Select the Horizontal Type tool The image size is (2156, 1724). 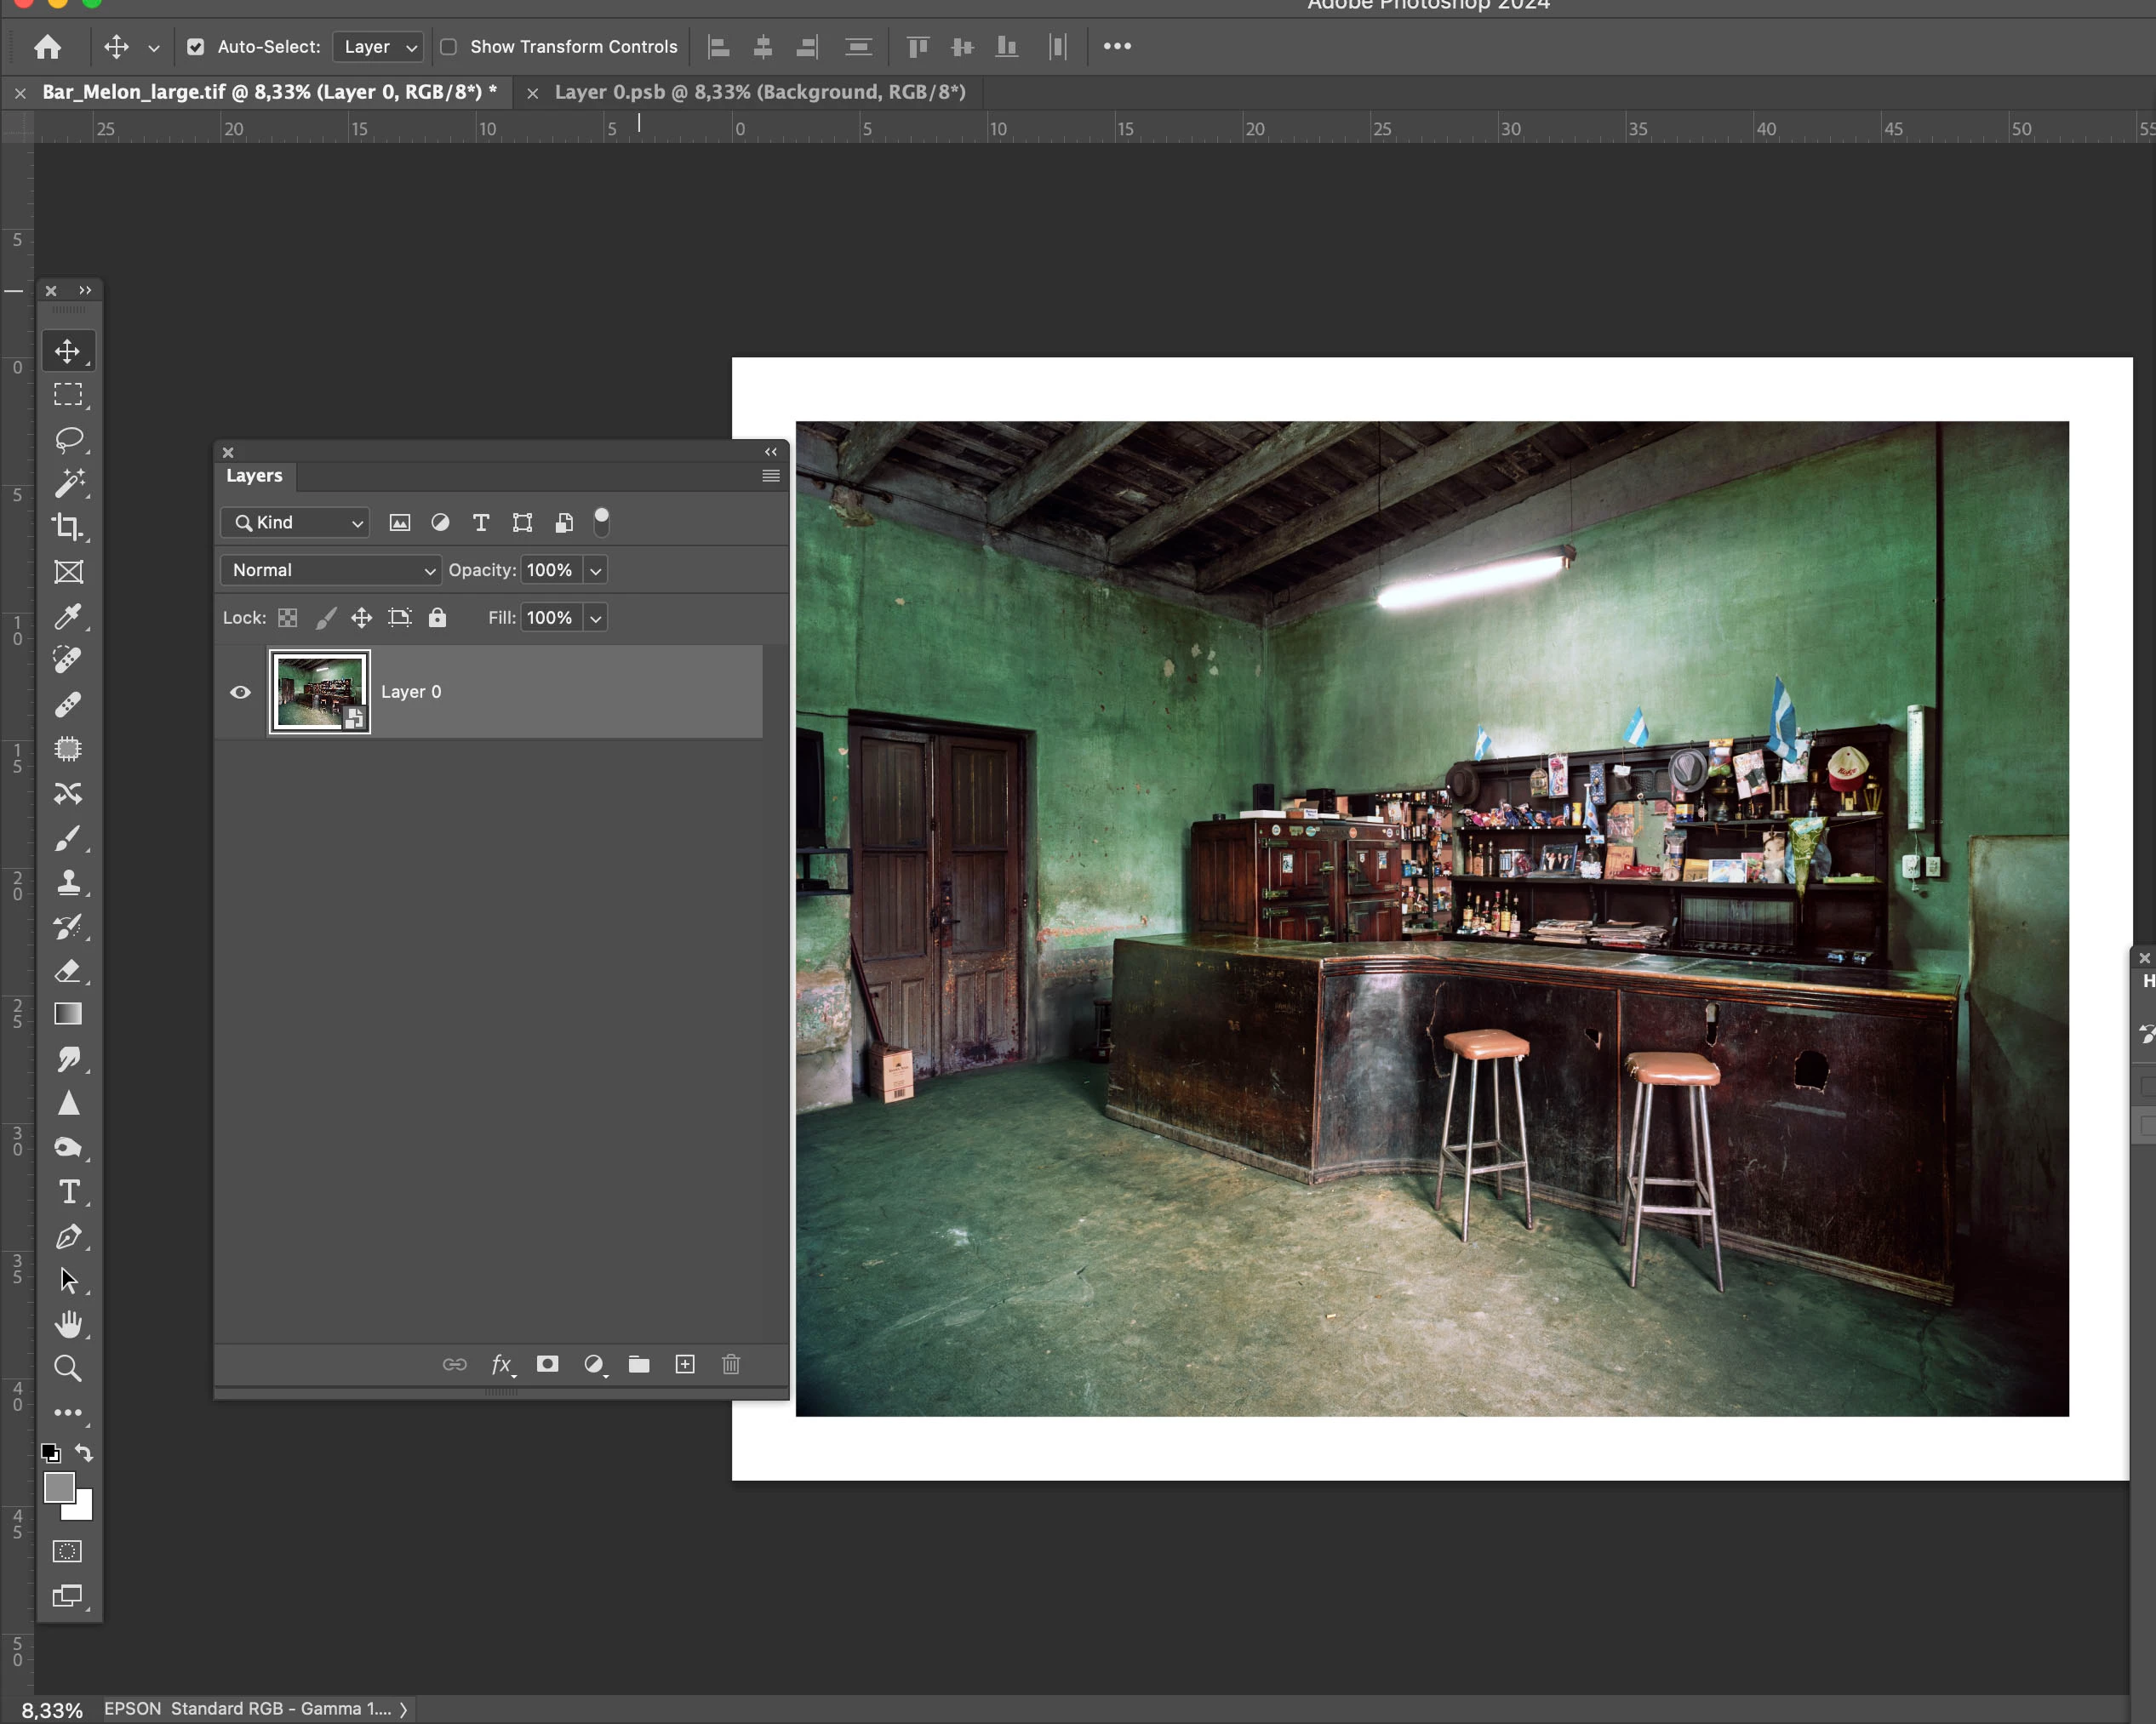pyautogui.click(x=67, y=1191)
